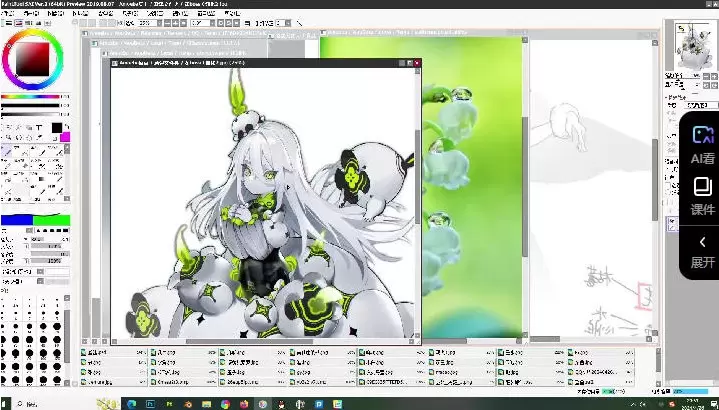
Task: Open the 视图 View menu
Action: coord(180,13)
